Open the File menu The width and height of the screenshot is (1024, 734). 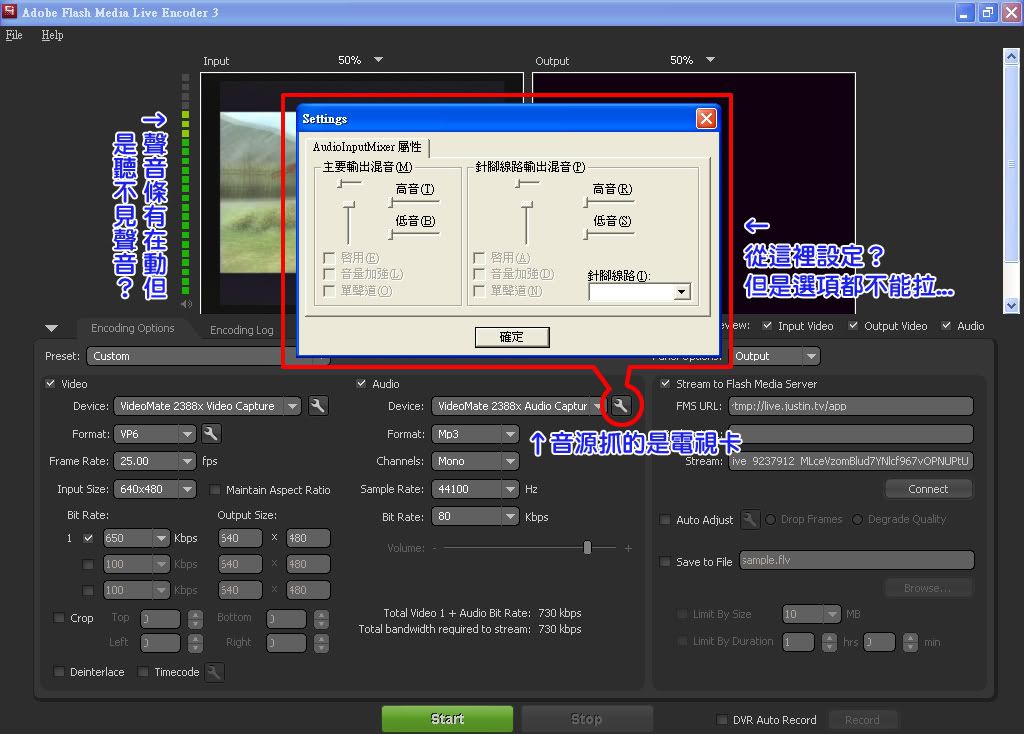pos(14,35)
